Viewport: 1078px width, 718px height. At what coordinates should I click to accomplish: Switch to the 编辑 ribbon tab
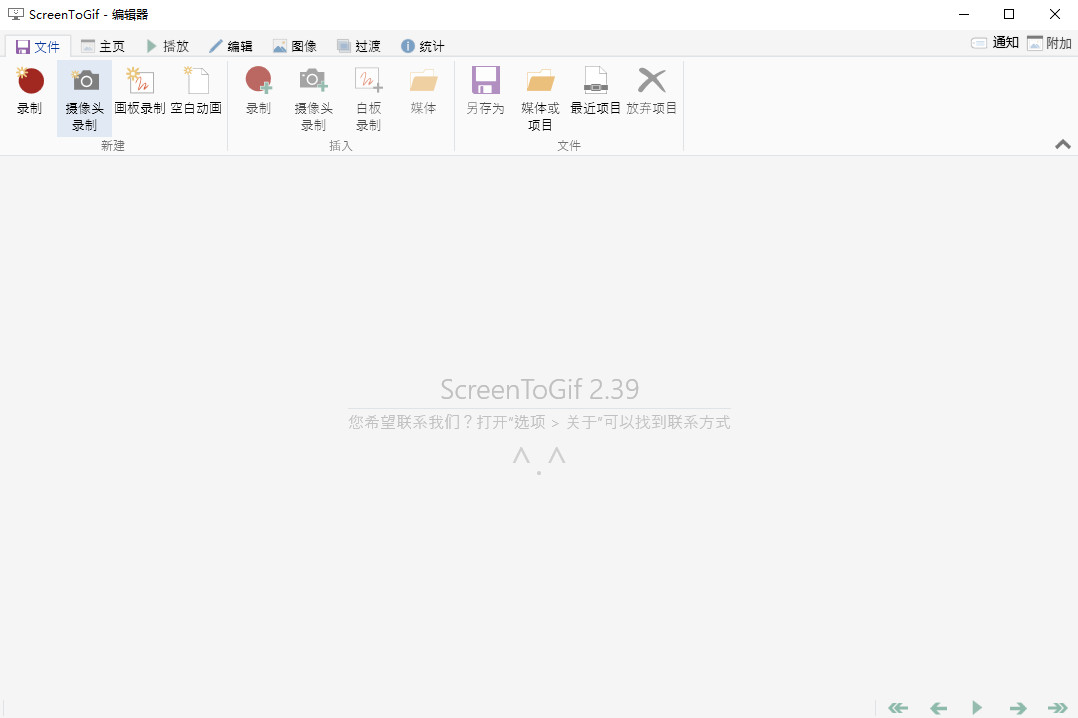tap(231, 45)
